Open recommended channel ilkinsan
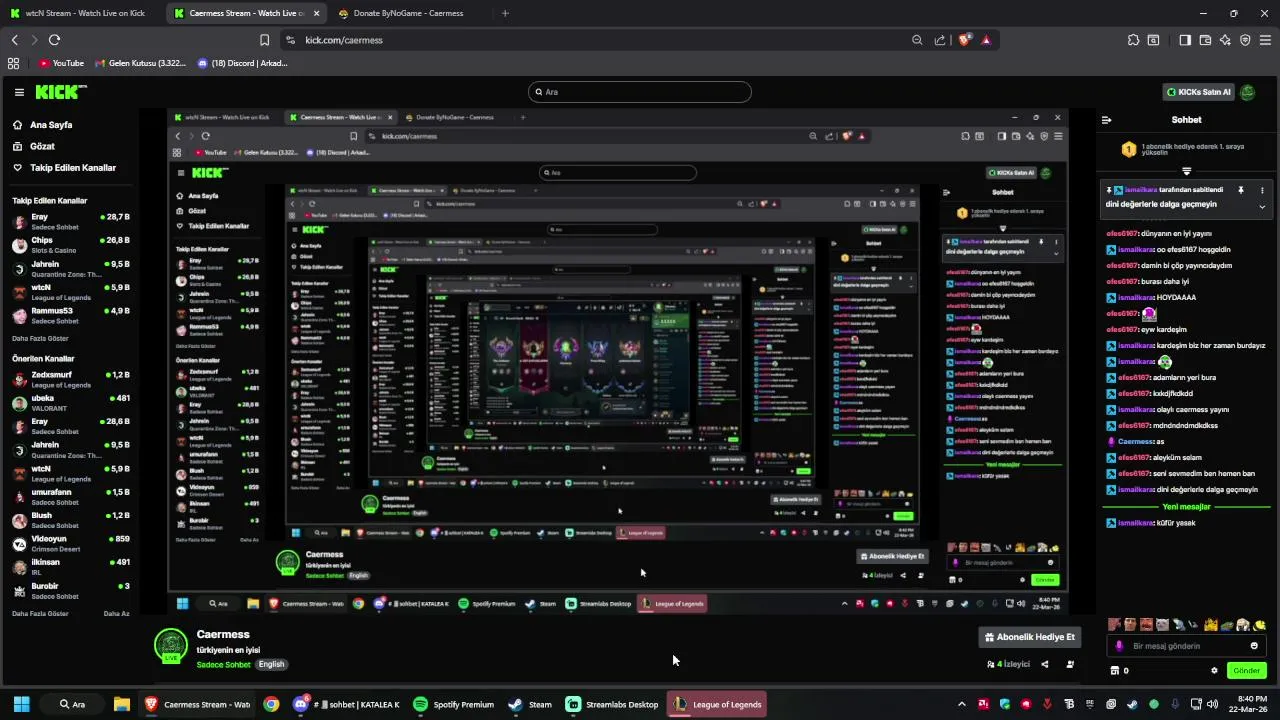Screen dimensions: 1280x720 [70, 567]
